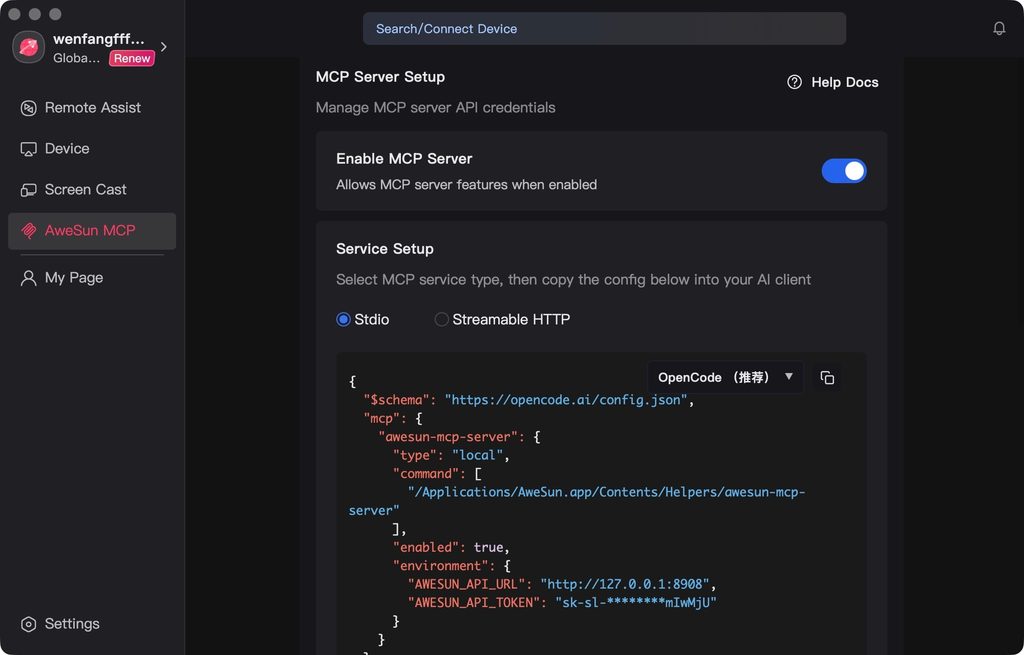
Task: Click the opencode.ai config.json URL text
Action: 566,400
